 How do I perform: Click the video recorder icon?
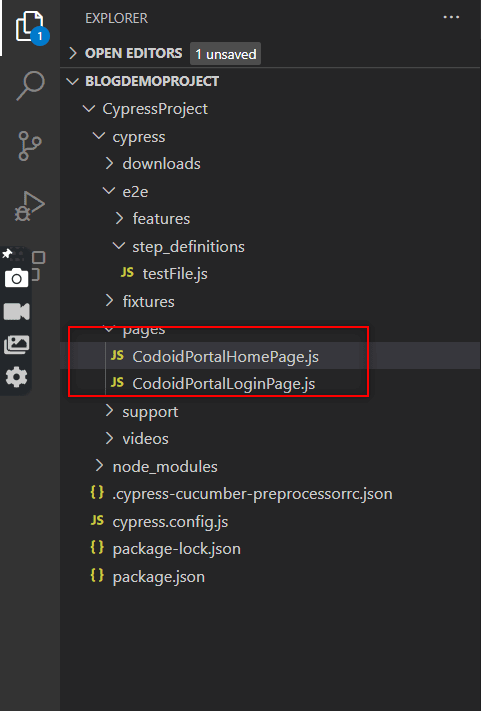click(16, 311)
